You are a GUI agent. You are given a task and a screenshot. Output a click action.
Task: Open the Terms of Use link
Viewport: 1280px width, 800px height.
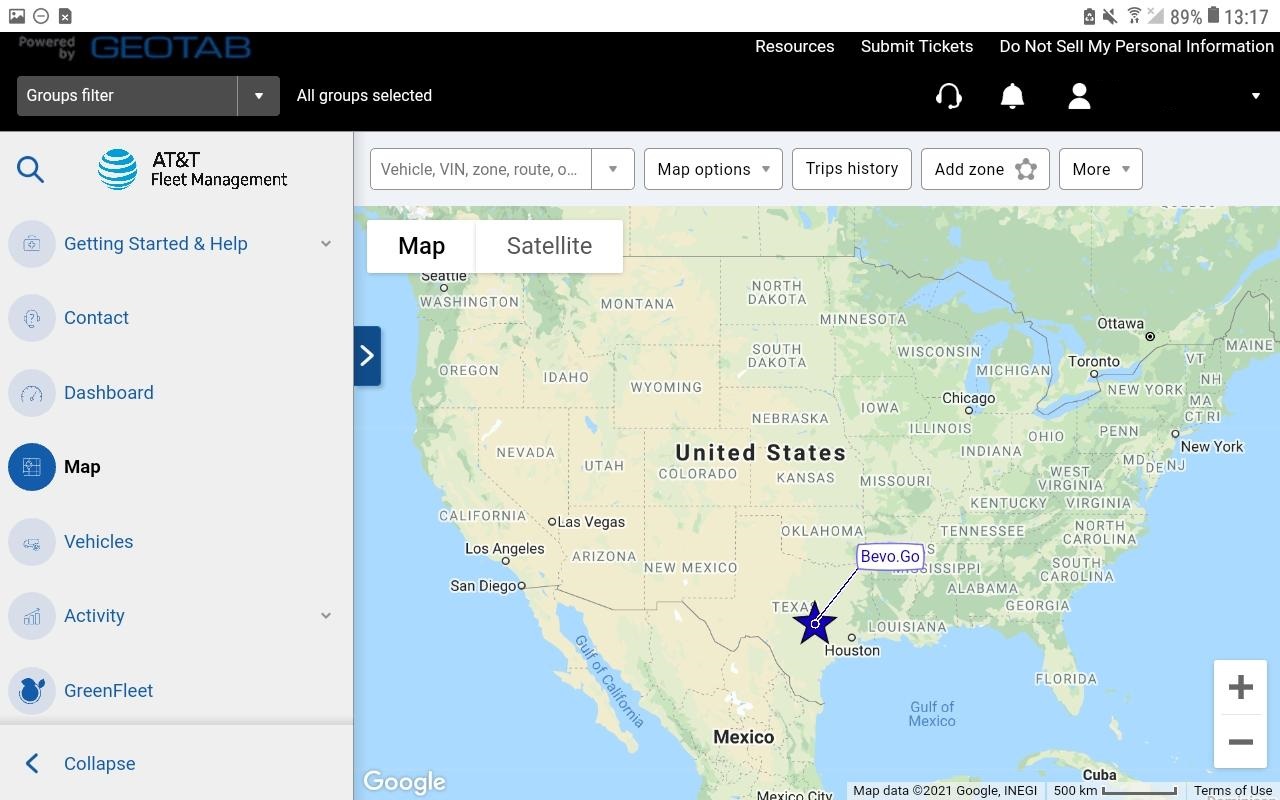coord(1233,790)
